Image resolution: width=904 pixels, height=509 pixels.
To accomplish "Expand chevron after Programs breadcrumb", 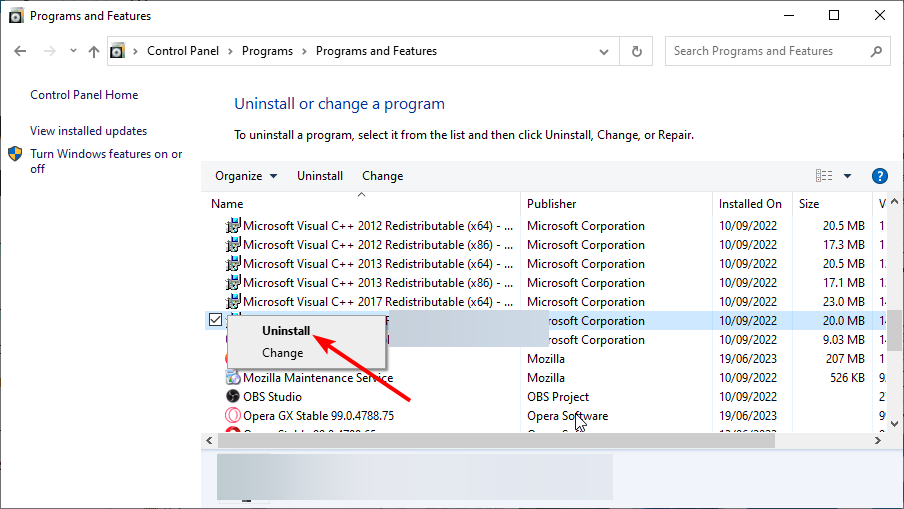I will [x=304, y=51].
